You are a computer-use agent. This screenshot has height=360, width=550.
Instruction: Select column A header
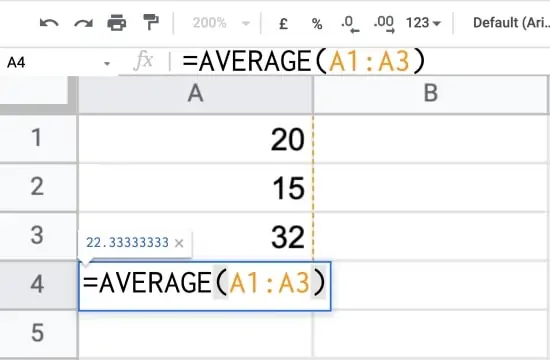[195, 94]
